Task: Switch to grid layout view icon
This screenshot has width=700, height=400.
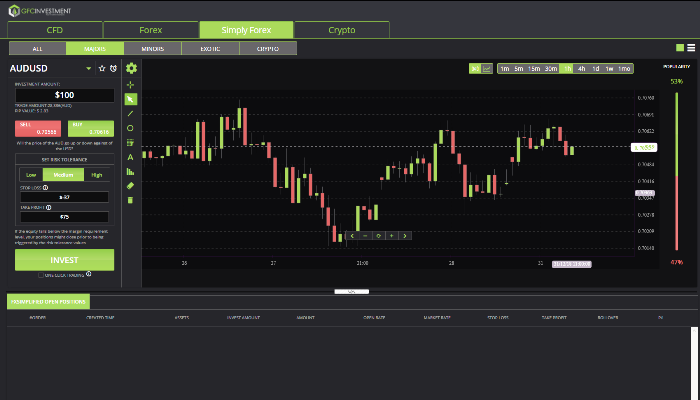Action: tap(680, 48)
